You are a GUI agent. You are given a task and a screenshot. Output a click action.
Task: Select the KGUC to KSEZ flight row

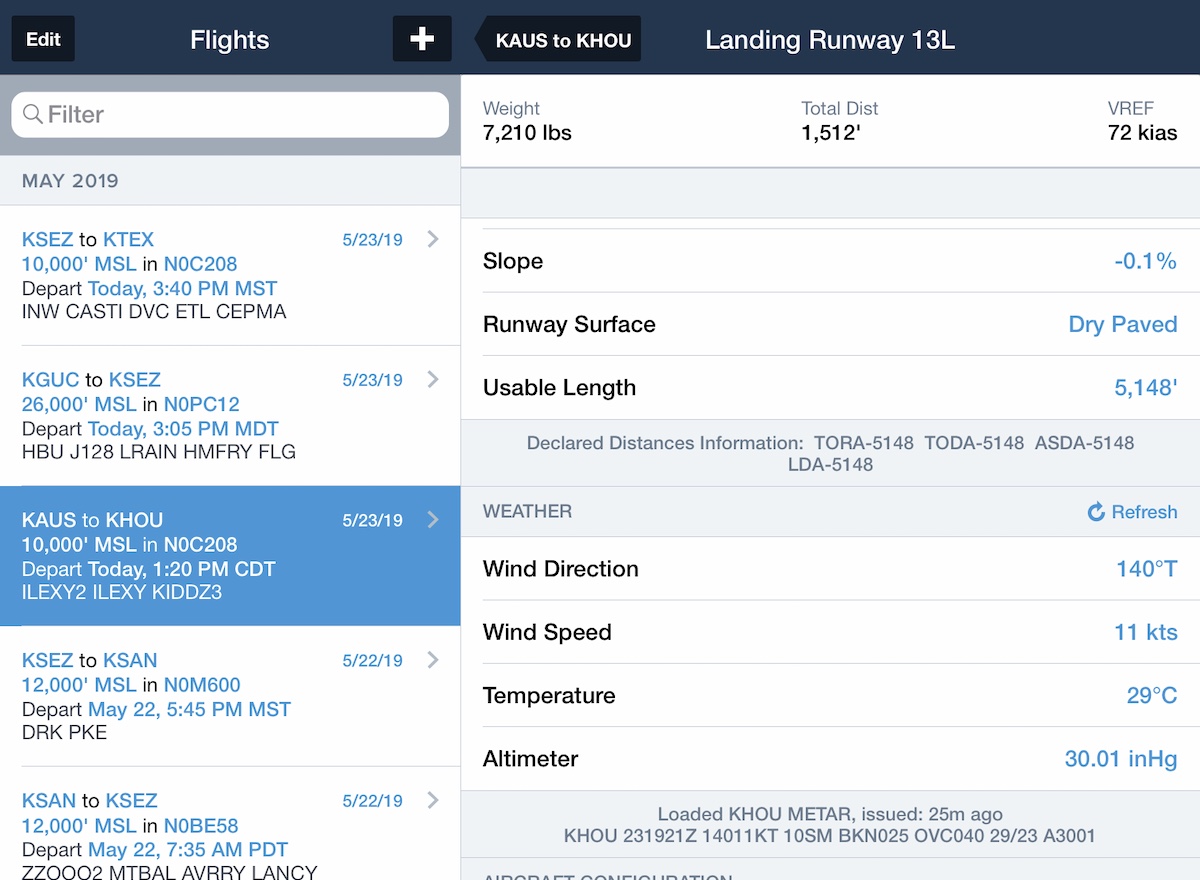pos(230,415)
